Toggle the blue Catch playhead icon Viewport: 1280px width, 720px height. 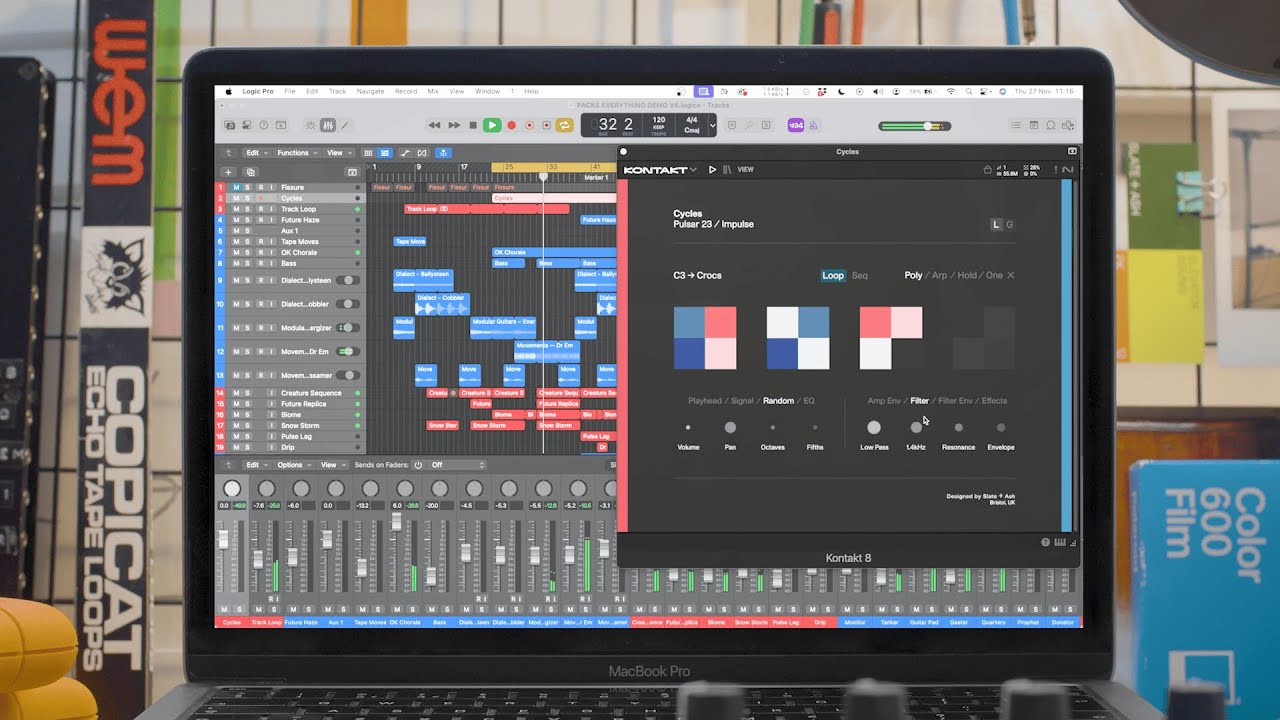point(443,153)
